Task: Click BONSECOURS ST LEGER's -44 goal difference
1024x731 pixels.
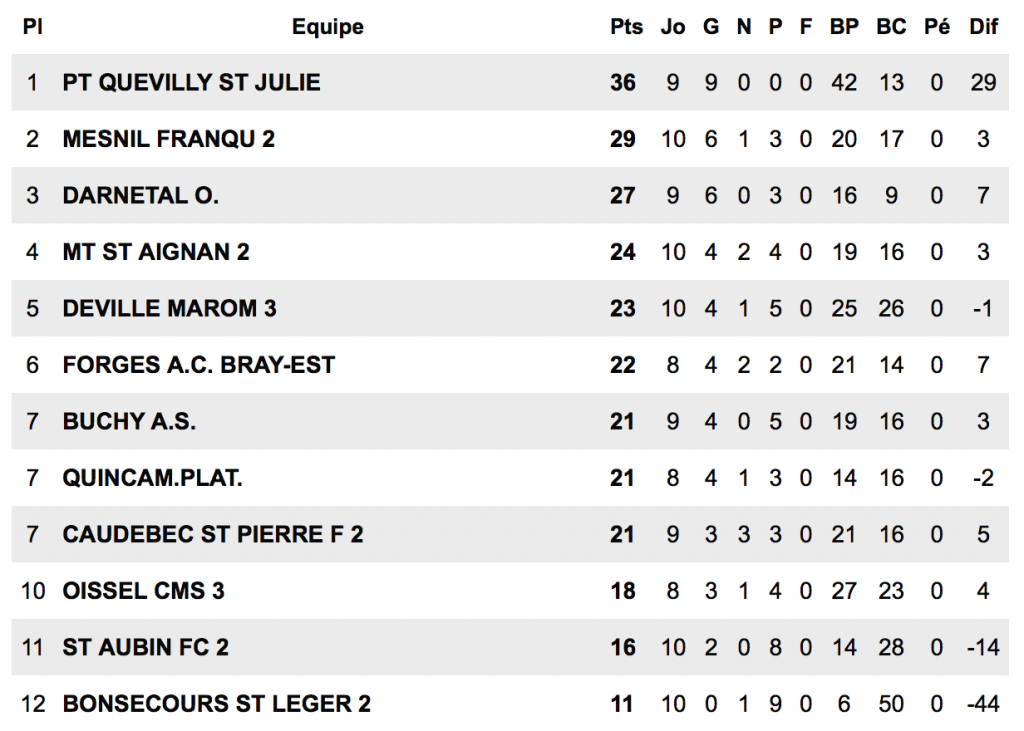Action: click(983, 704)
